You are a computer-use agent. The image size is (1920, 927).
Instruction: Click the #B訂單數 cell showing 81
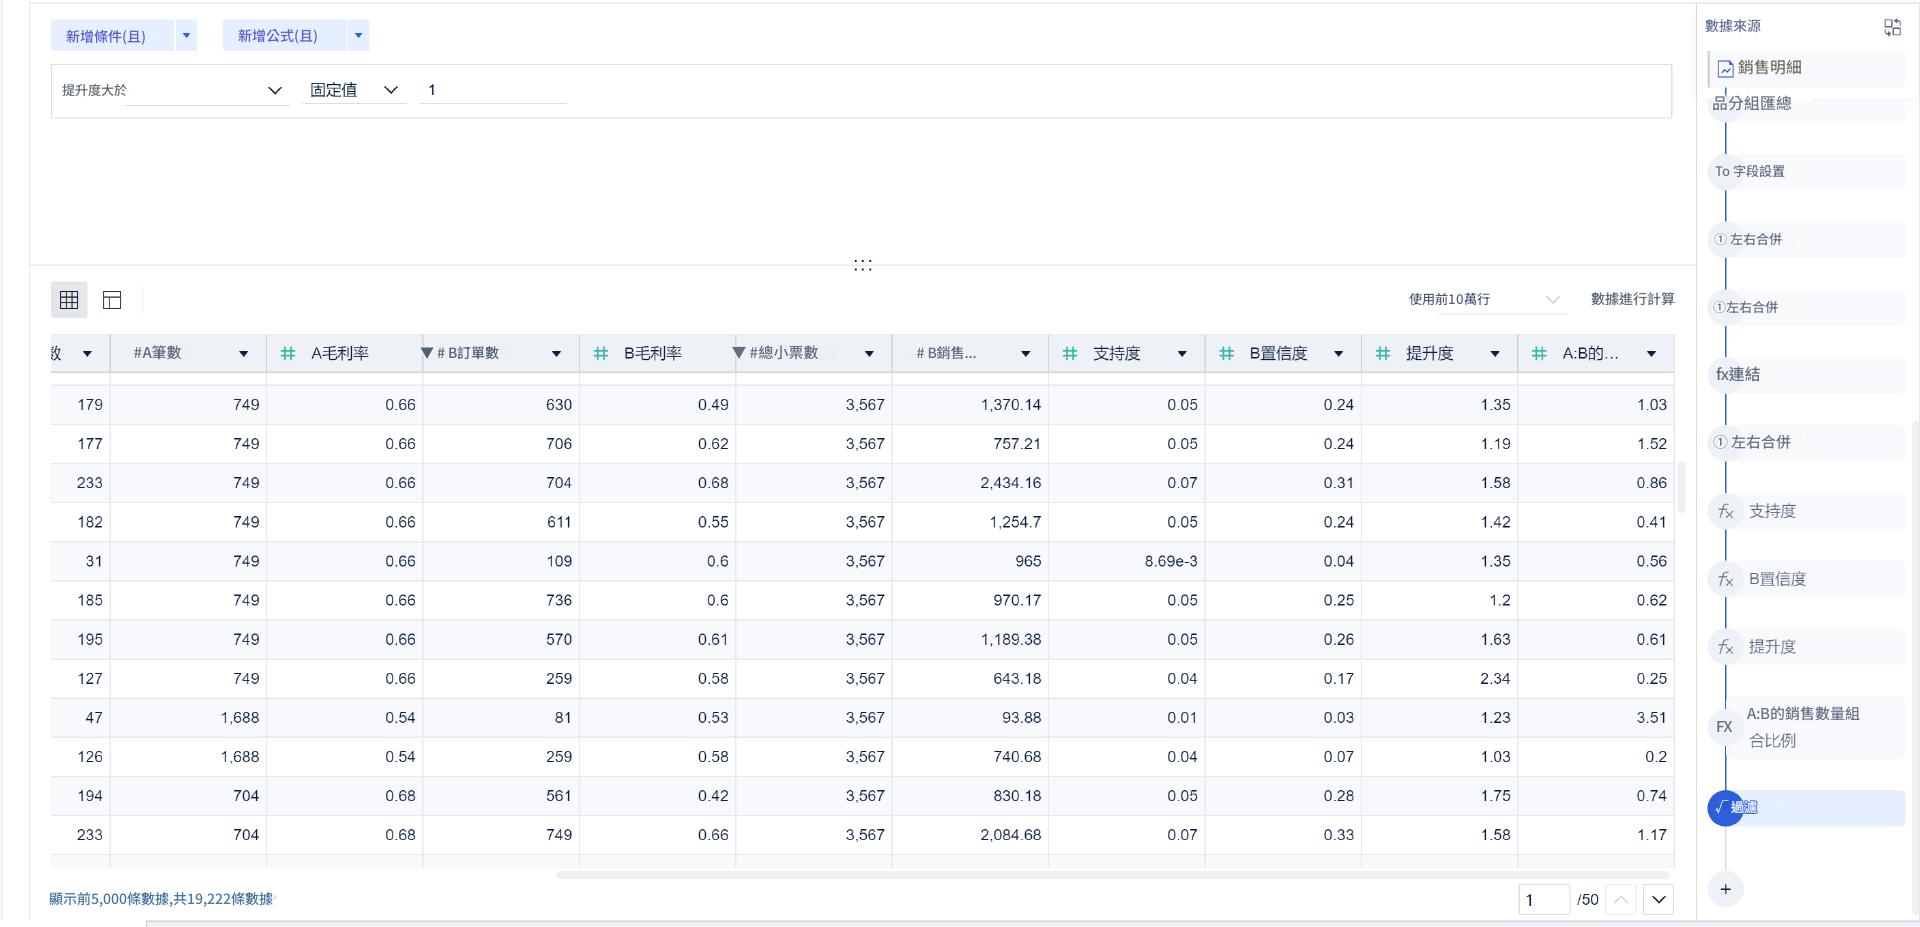click(x=501, y=718)
